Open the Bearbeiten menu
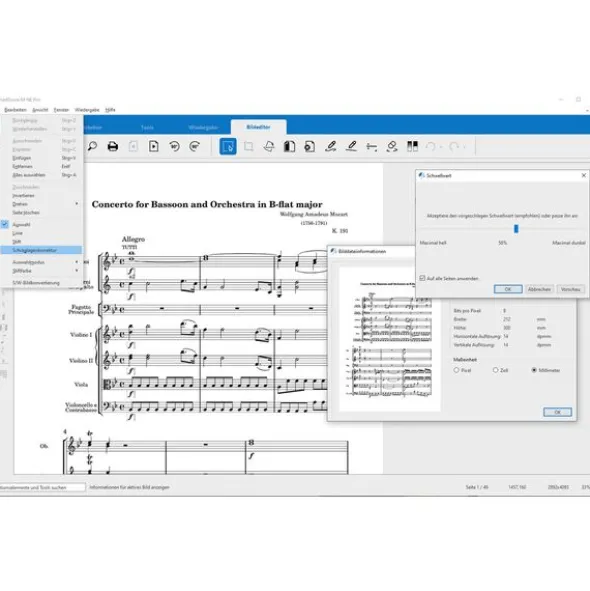This screenshot has height=591, width=590. (x=15, y=110)
